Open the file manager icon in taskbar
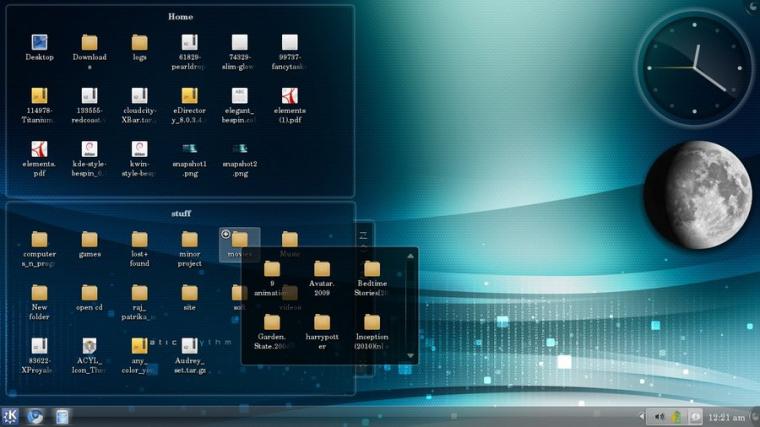The height and width of the screenshot is (427, 760). (62, 417)
